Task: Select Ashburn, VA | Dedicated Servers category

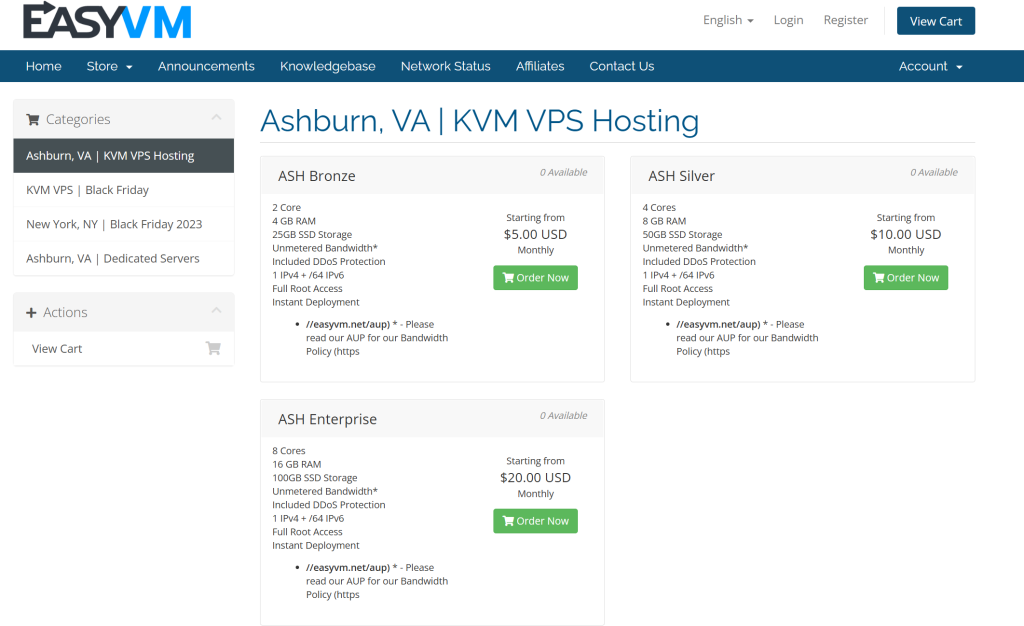Action: 123,258
